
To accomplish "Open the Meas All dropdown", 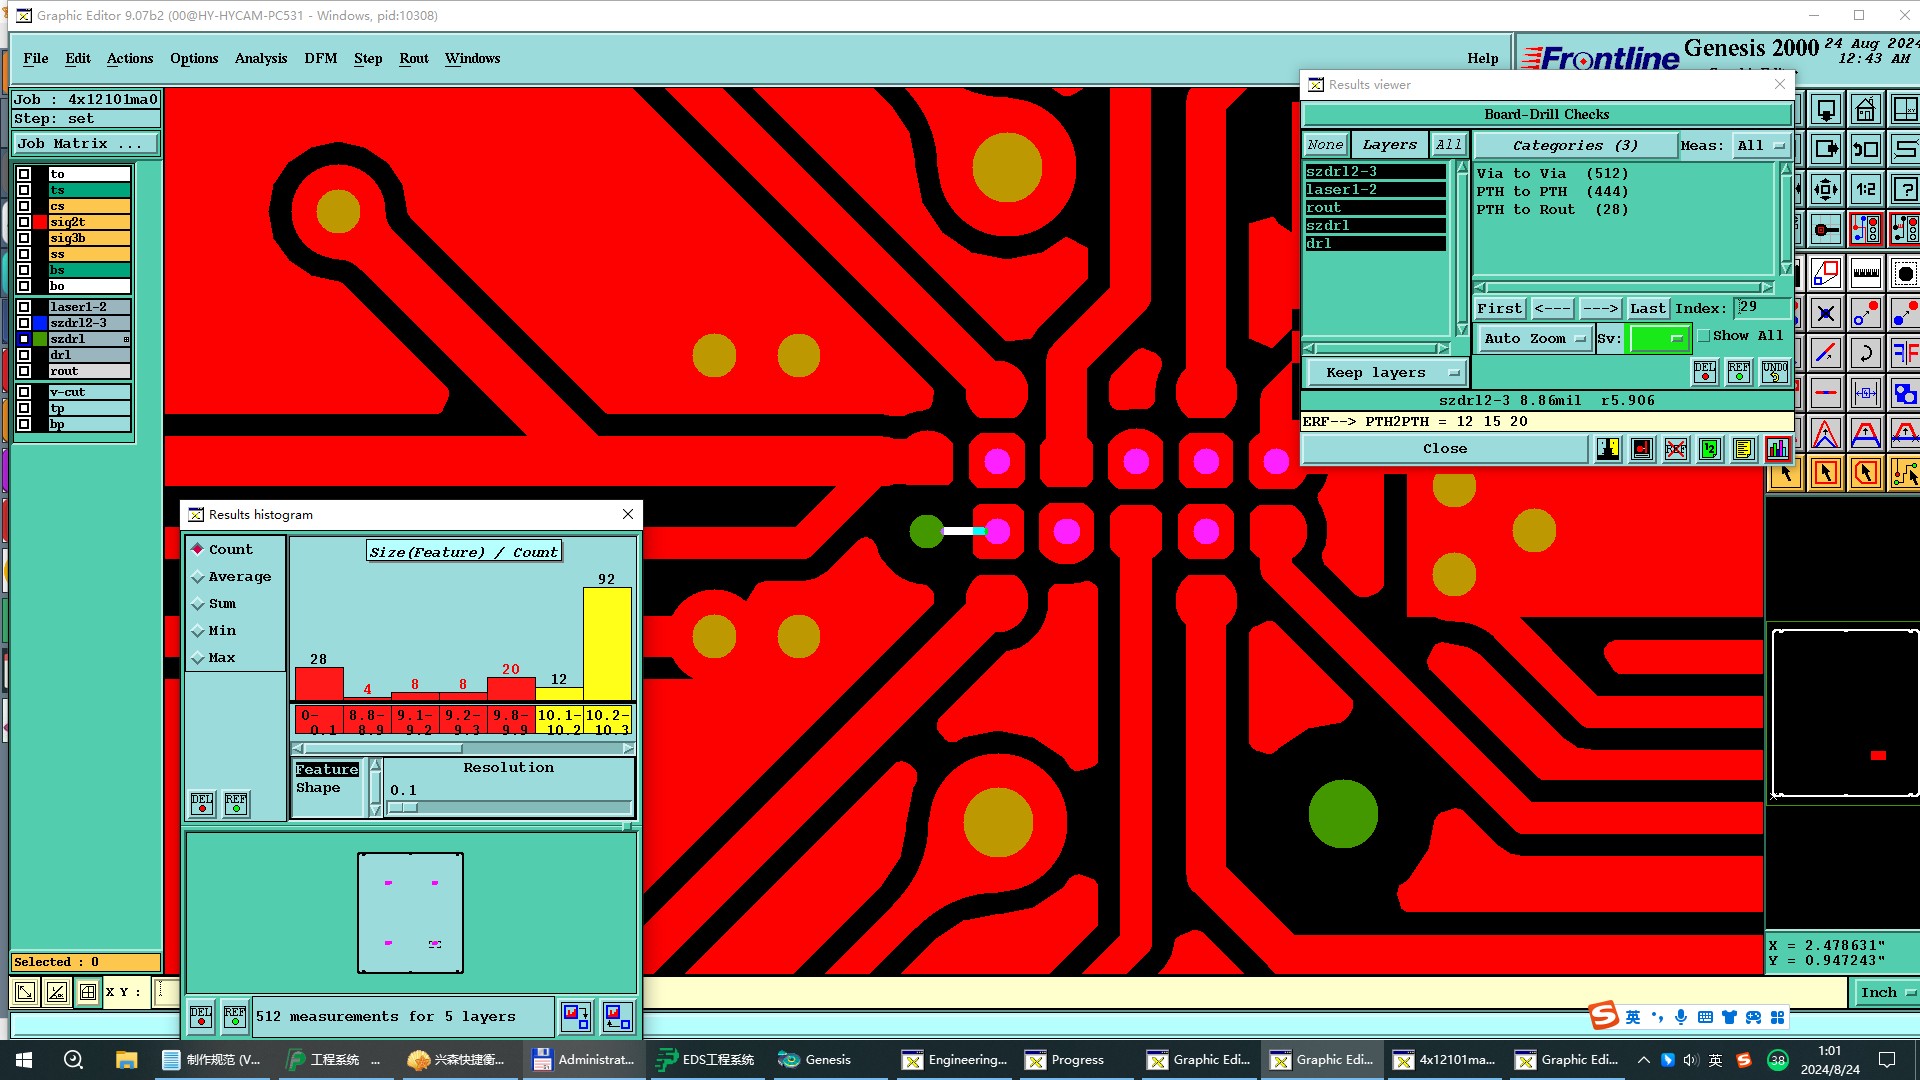I will [x=1760, y=145].
